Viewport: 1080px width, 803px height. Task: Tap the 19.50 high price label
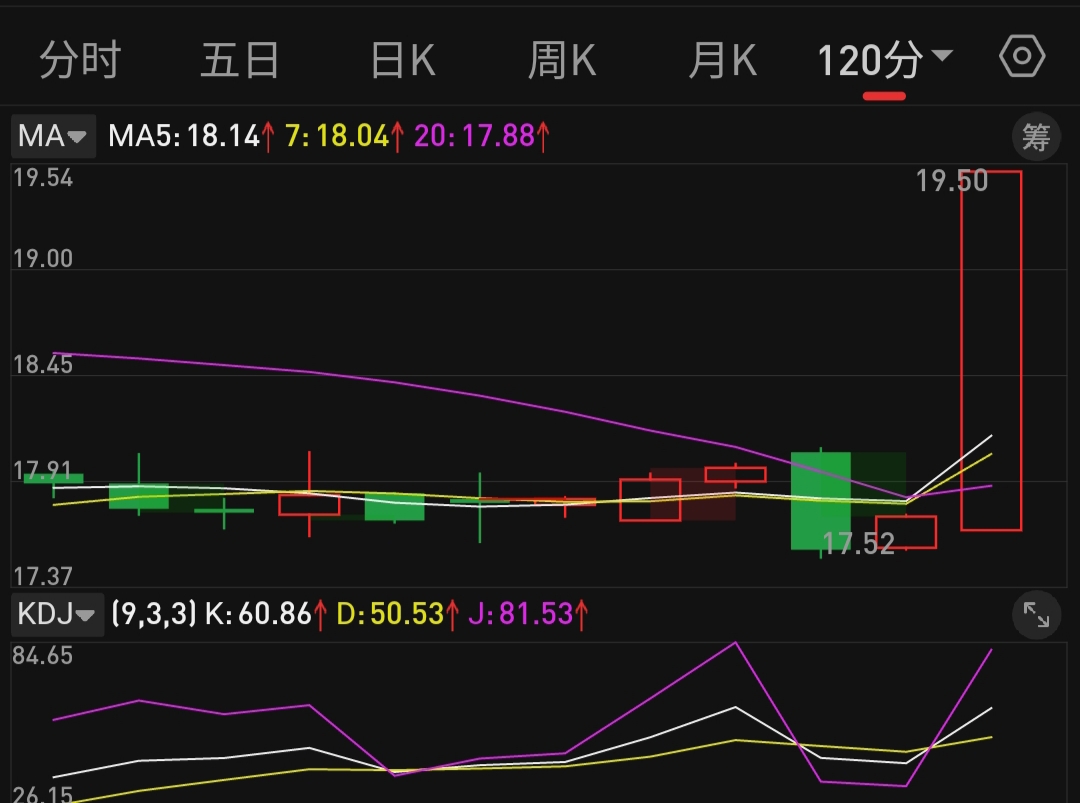click(951, 181)
